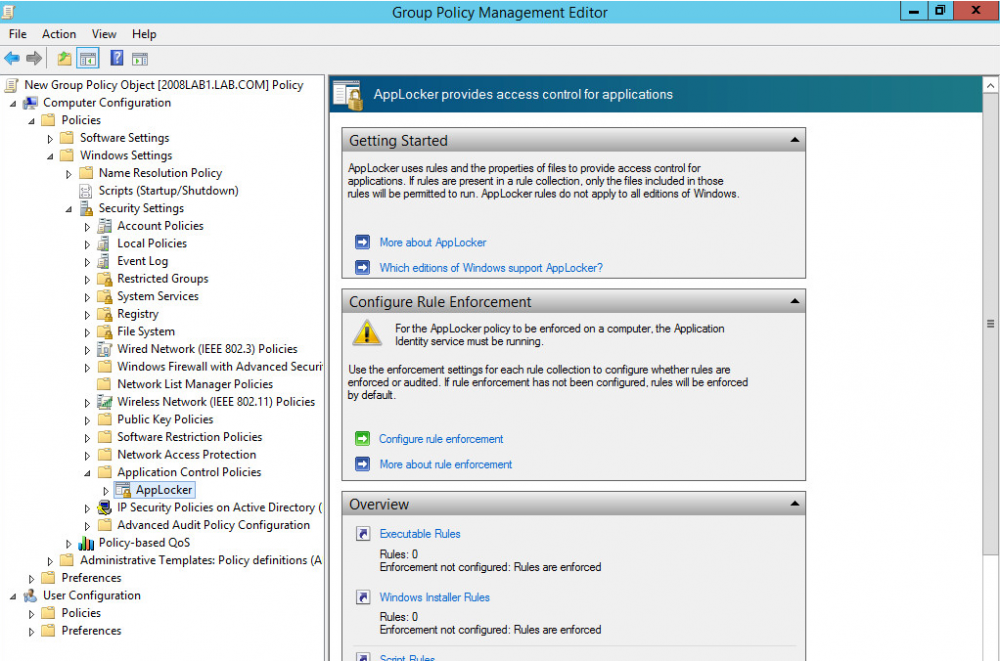Select Registry under Security Settings

(137, 314)
